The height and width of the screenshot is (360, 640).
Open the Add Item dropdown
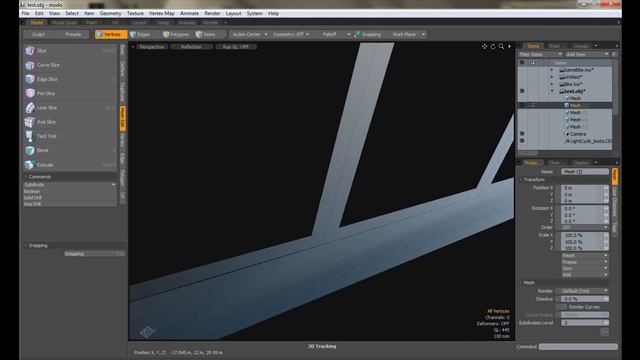(587, 54)
